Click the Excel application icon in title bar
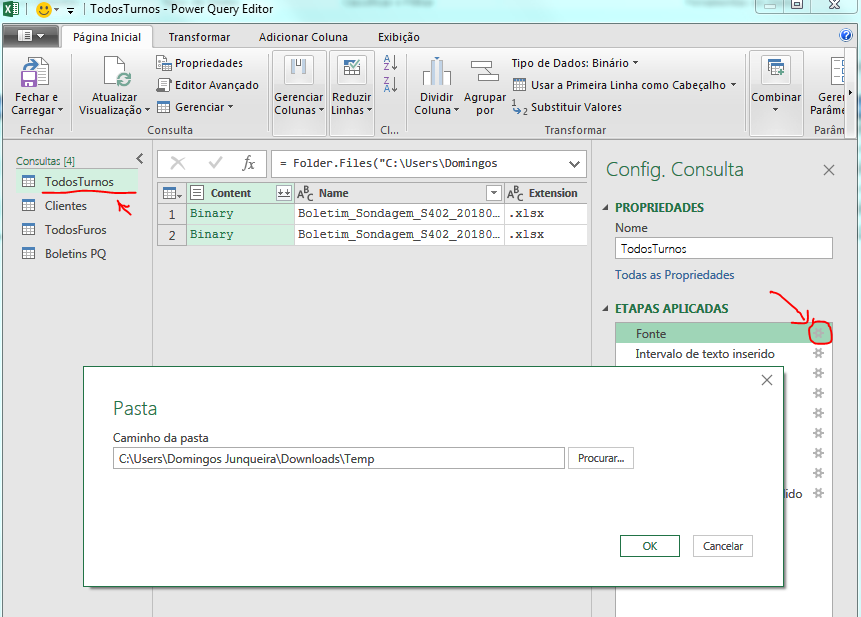 click(12, 9)
